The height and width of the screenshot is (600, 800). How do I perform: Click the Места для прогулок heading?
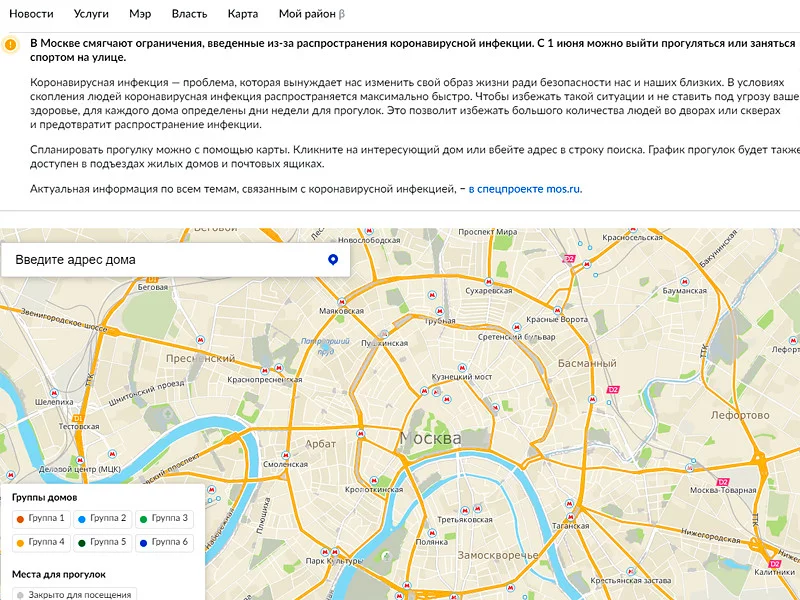pos(59,574)
